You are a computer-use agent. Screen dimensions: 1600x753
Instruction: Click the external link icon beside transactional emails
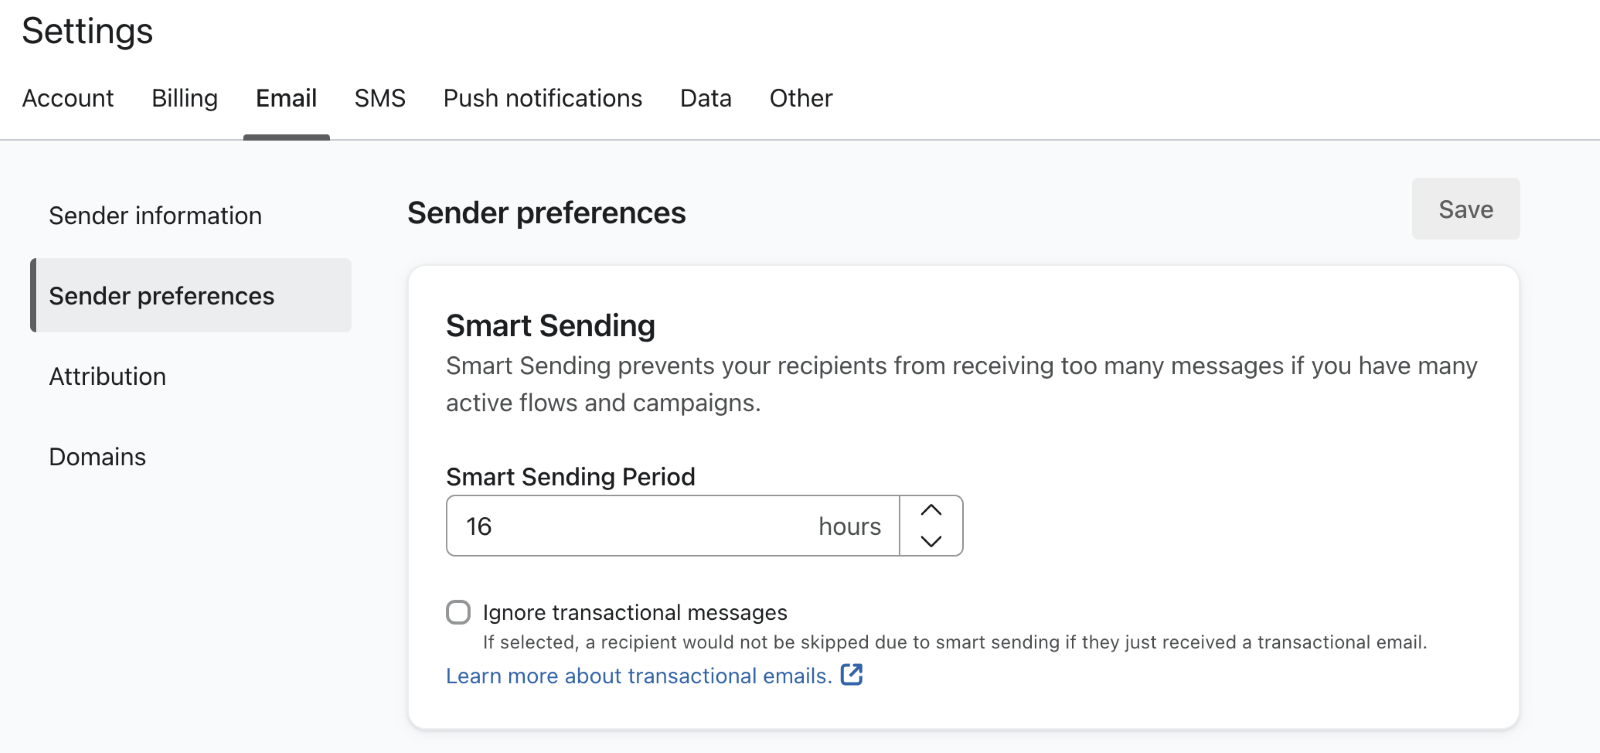coord(852,675)
